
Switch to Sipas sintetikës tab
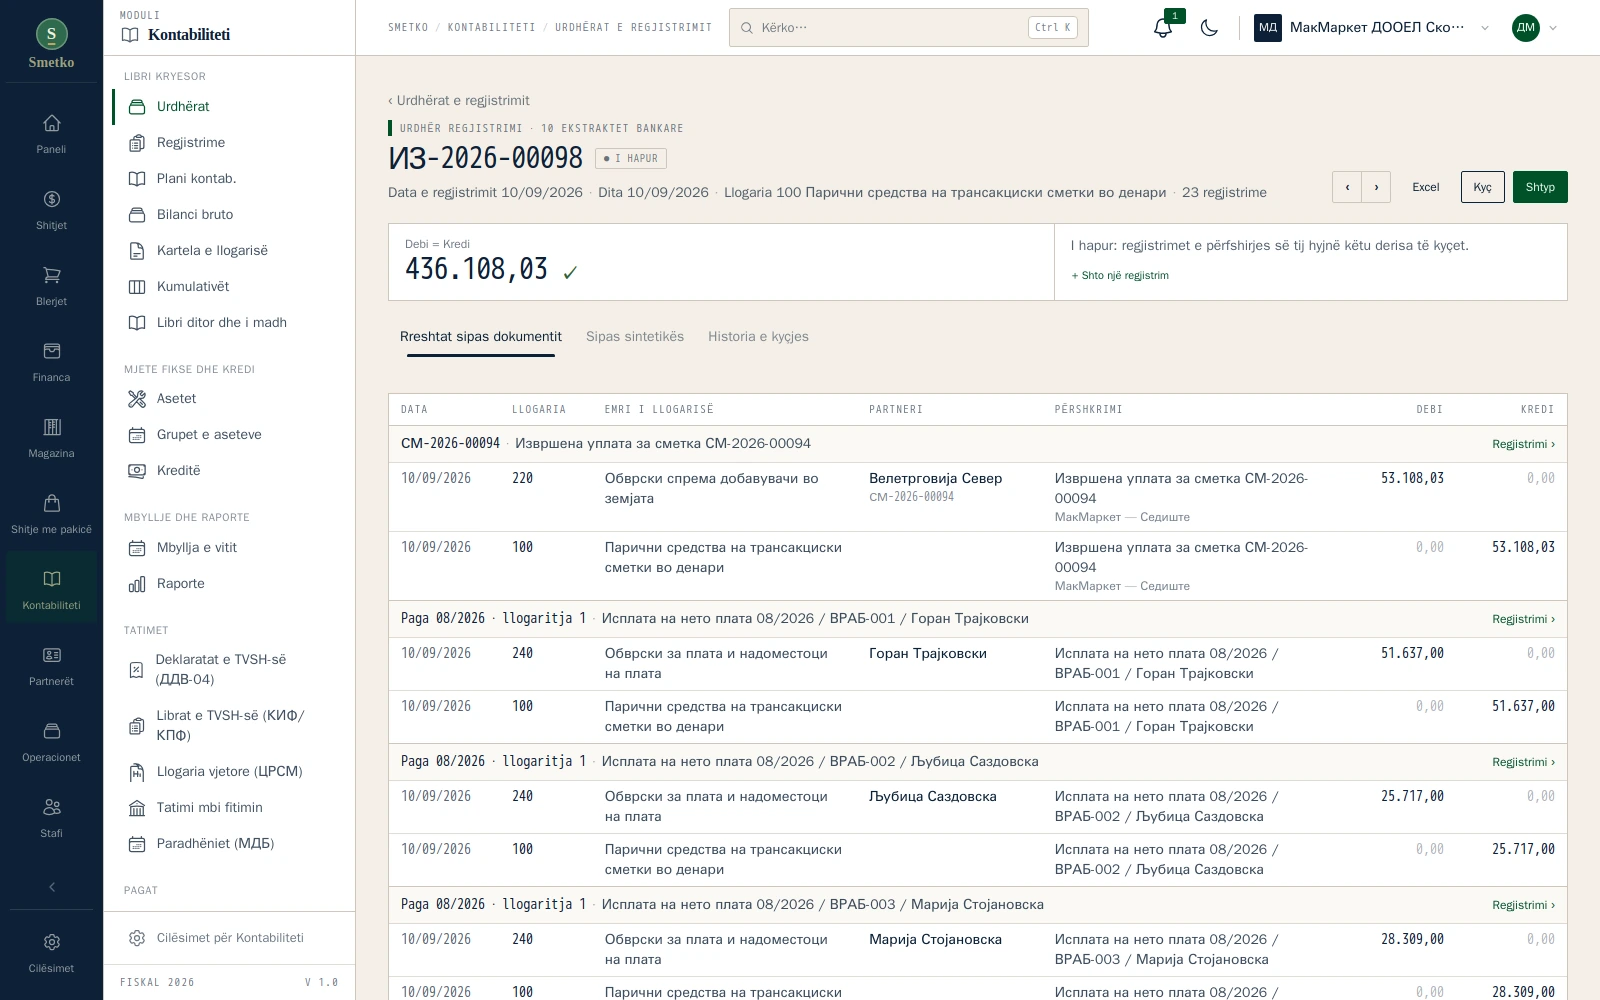635,337
